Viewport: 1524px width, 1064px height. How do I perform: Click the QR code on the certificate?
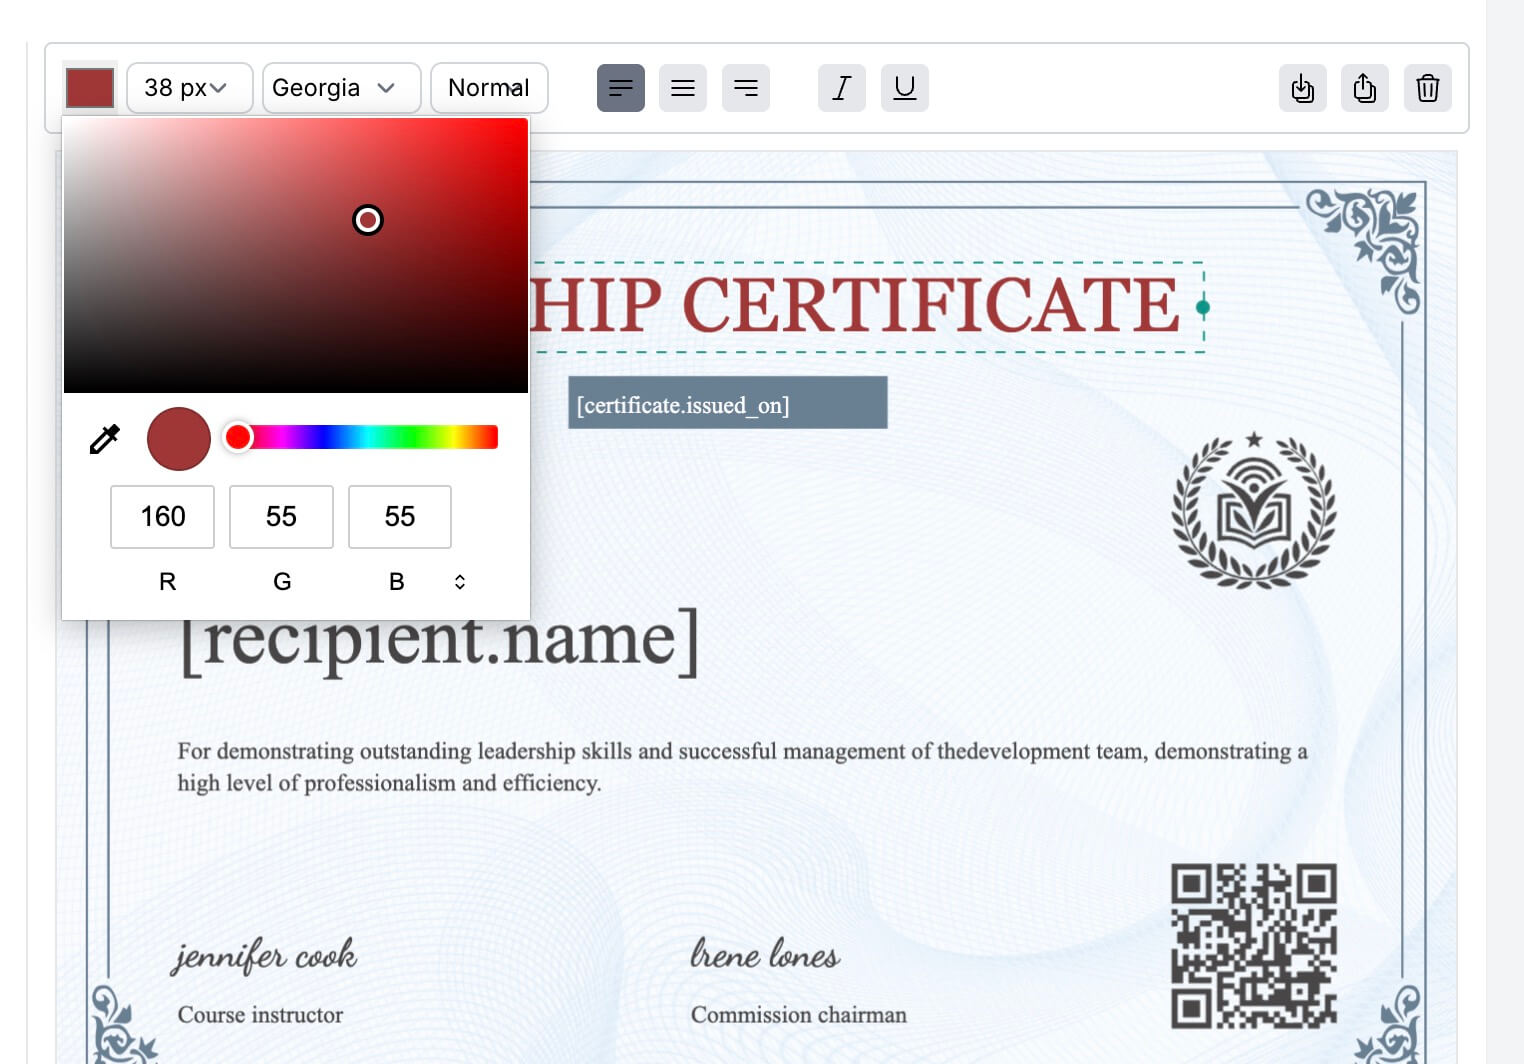tap(1254, 945)
